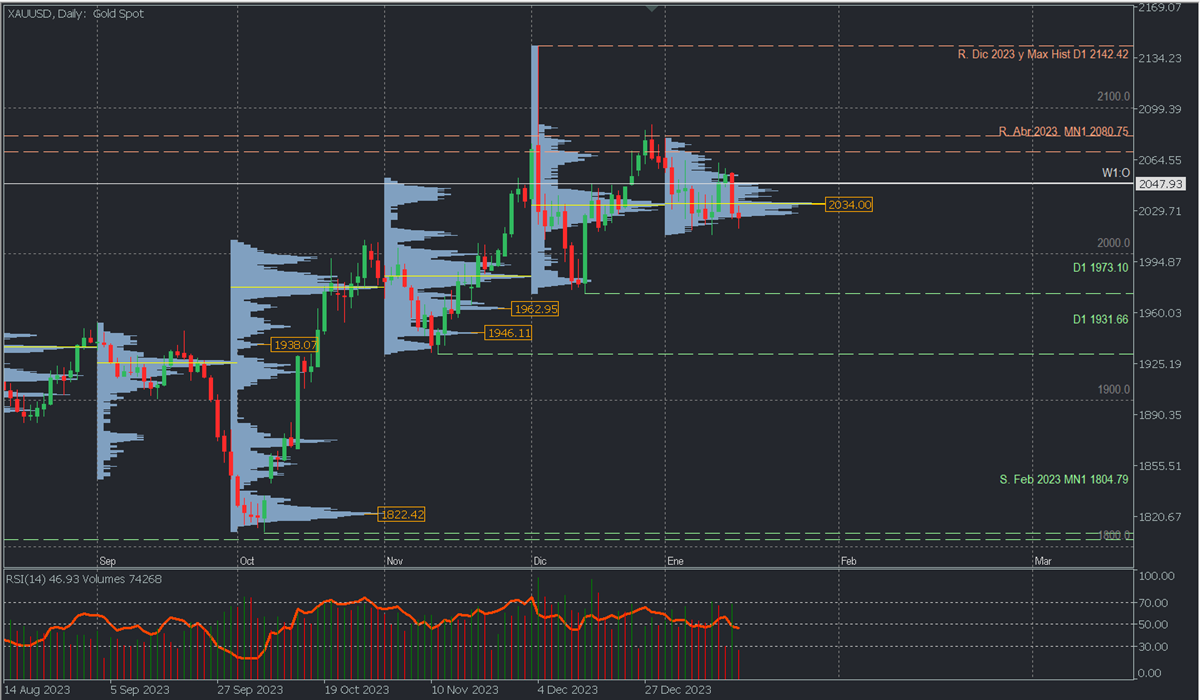Select the 1946.11 orange price tag

[x=507, y=333]
